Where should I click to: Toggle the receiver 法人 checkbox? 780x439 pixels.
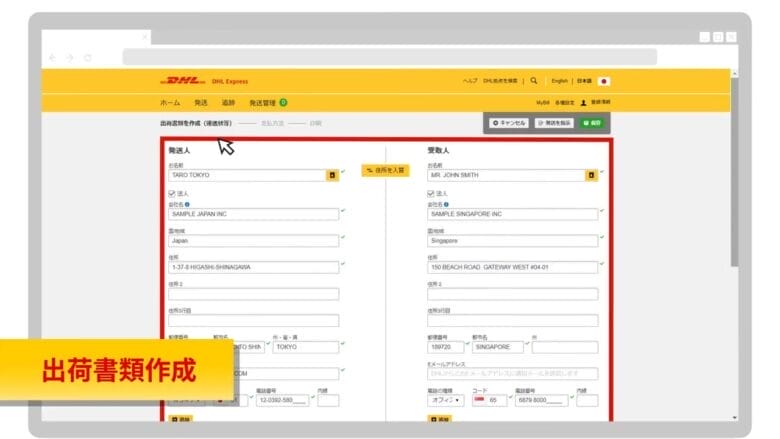(x=431, y=193)
